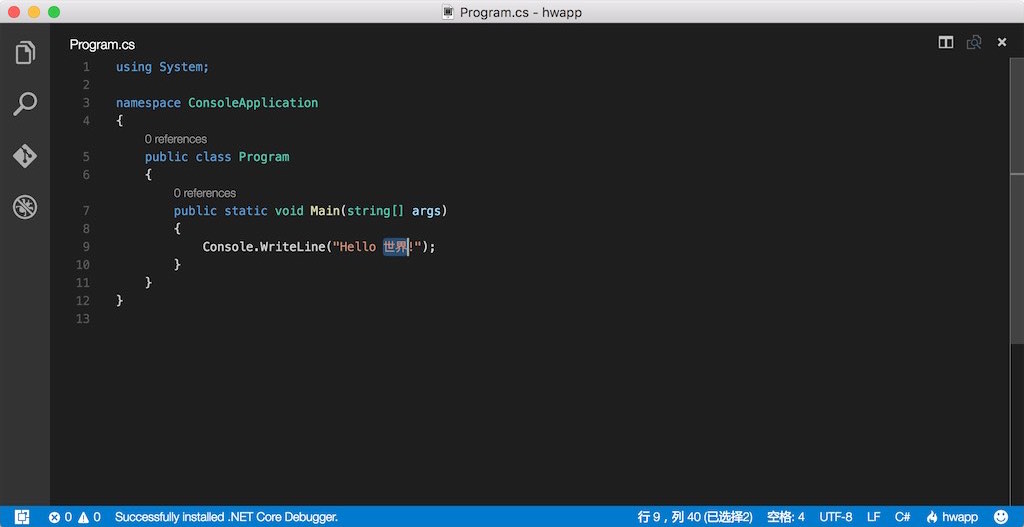
Task: Open changes preview icon in editor toolbar
Action: point(974,42)
